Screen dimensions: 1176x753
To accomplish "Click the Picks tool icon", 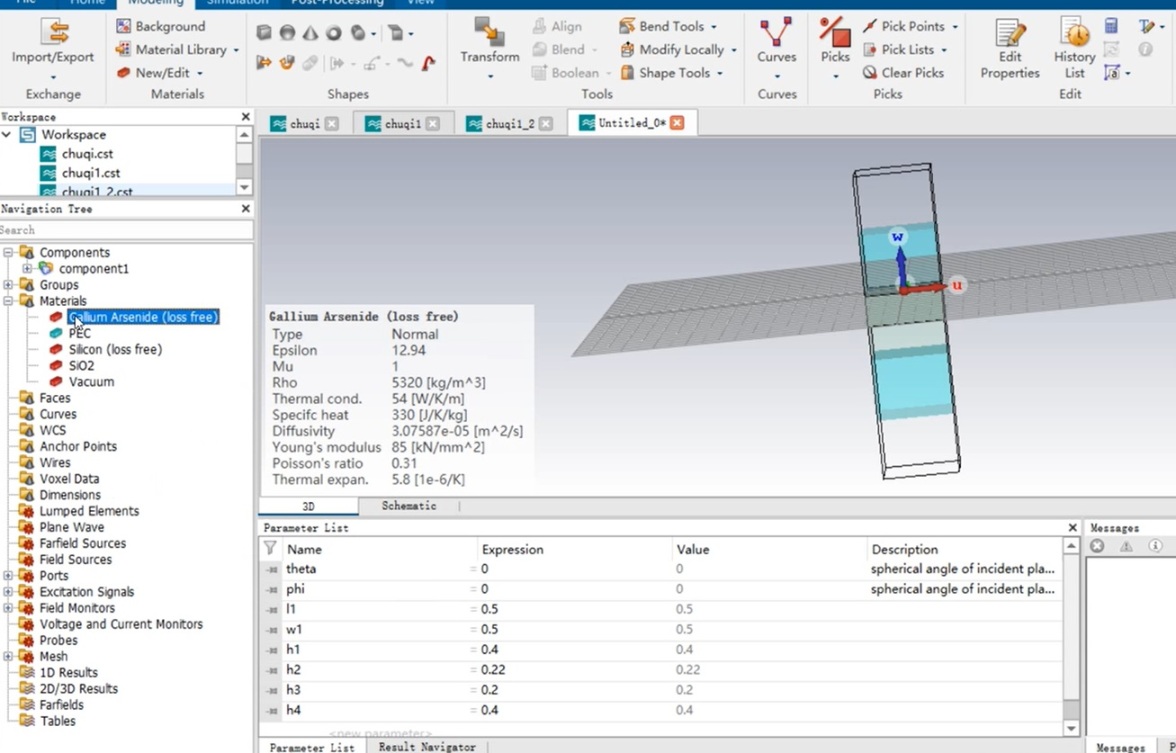I will point(835,33).
